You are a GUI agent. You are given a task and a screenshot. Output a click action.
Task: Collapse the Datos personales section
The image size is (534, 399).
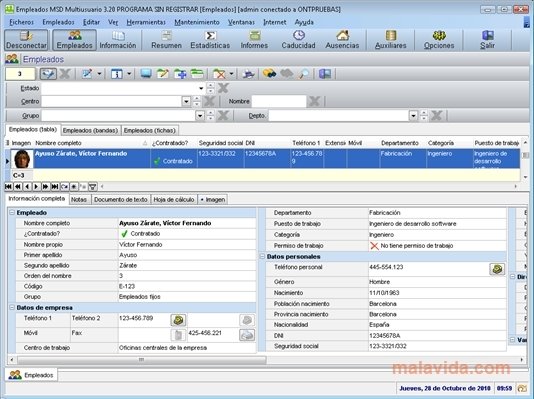click(262, 256)
